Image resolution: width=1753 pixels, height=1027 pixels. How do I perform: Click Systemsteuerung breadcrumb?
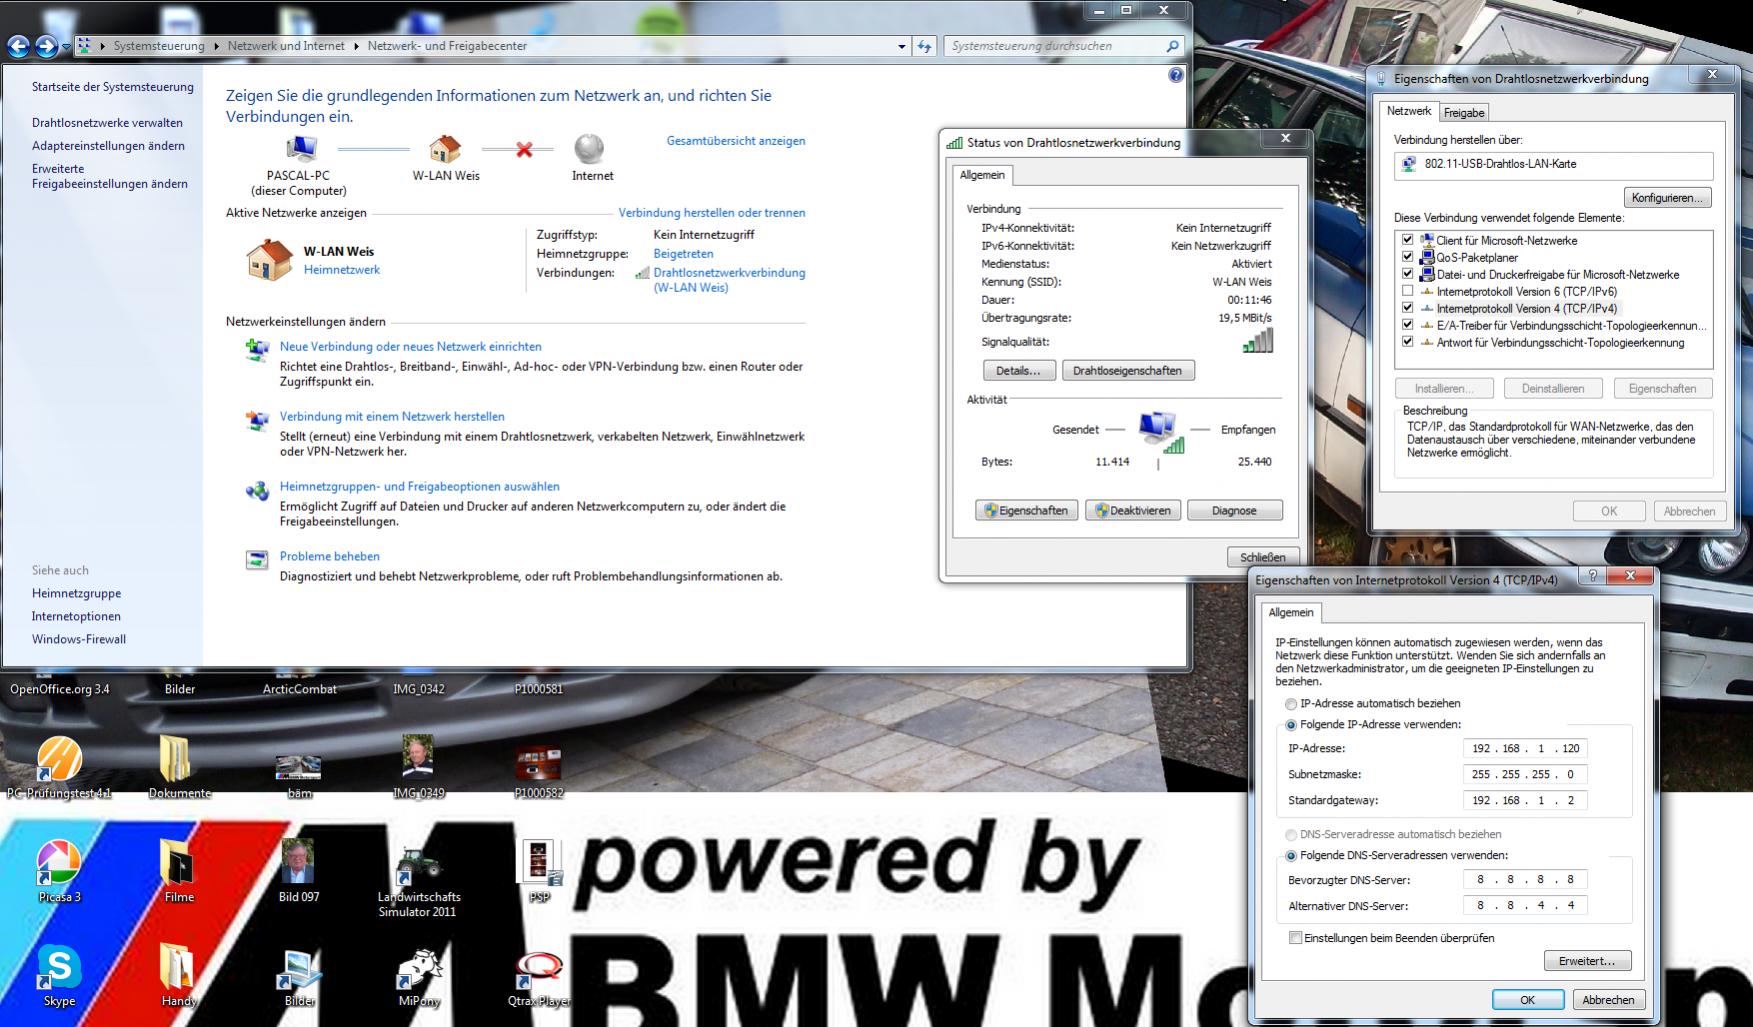coord(159,46)
